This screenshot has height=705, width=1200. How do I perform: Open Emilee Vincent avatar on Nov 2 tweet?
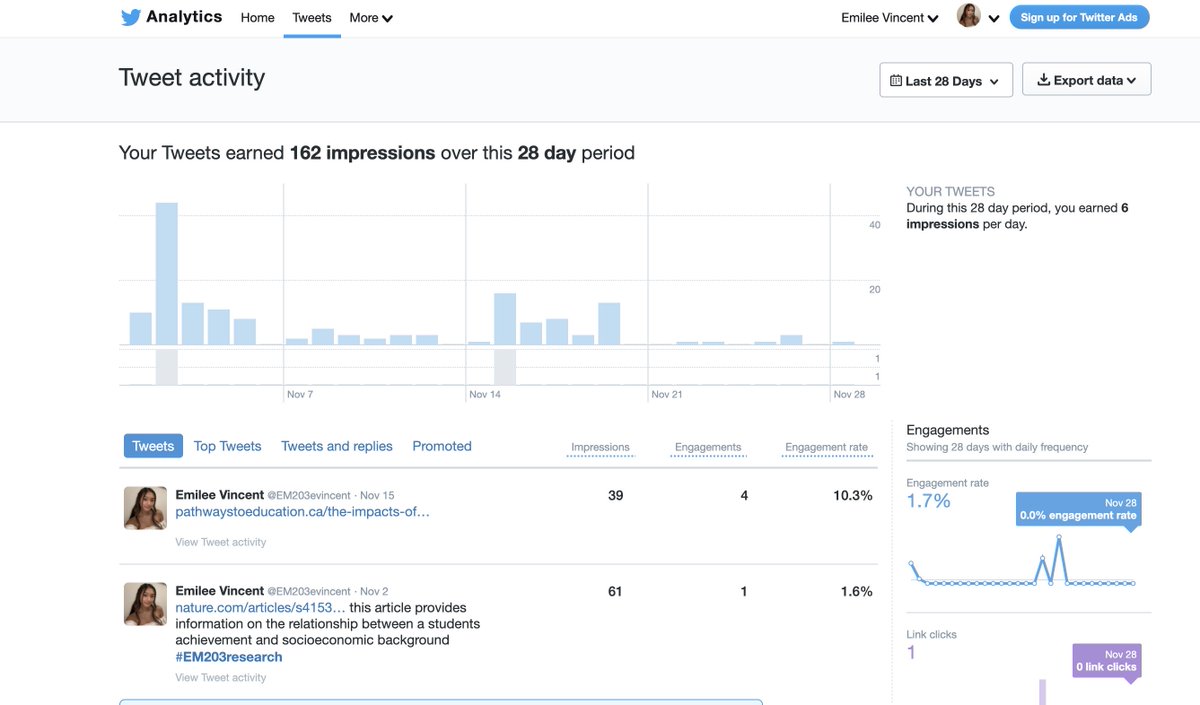tap(145, 604)
